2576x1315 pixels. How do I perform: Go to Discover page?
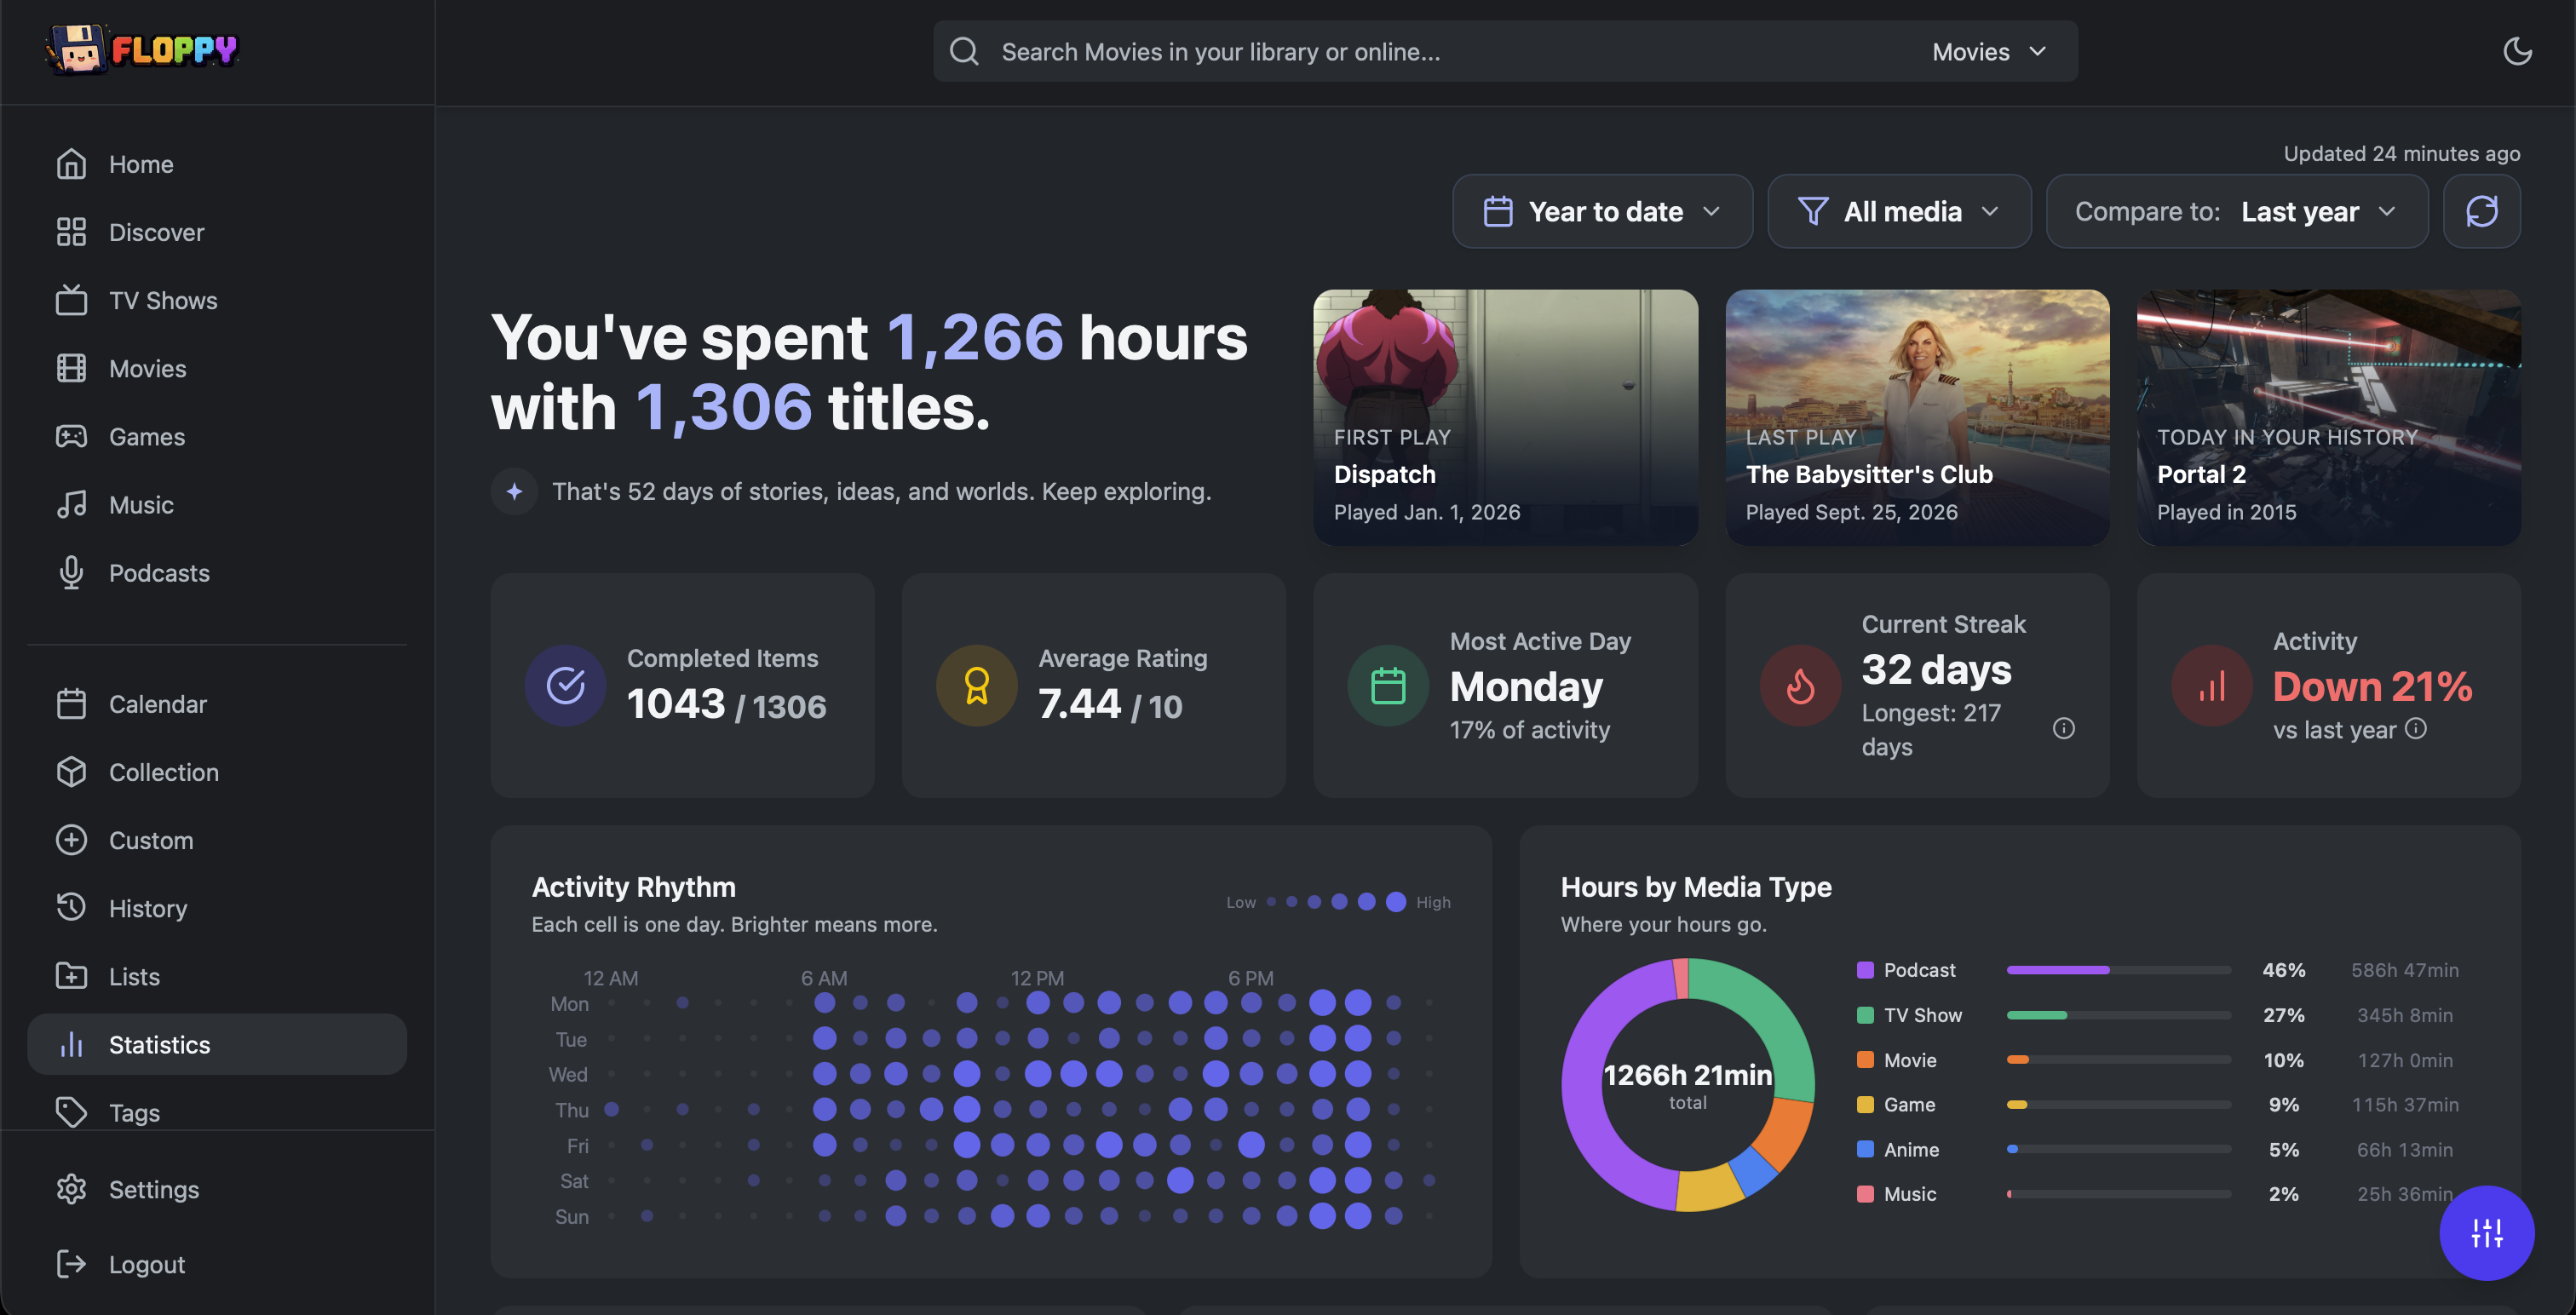click(217, 232)
